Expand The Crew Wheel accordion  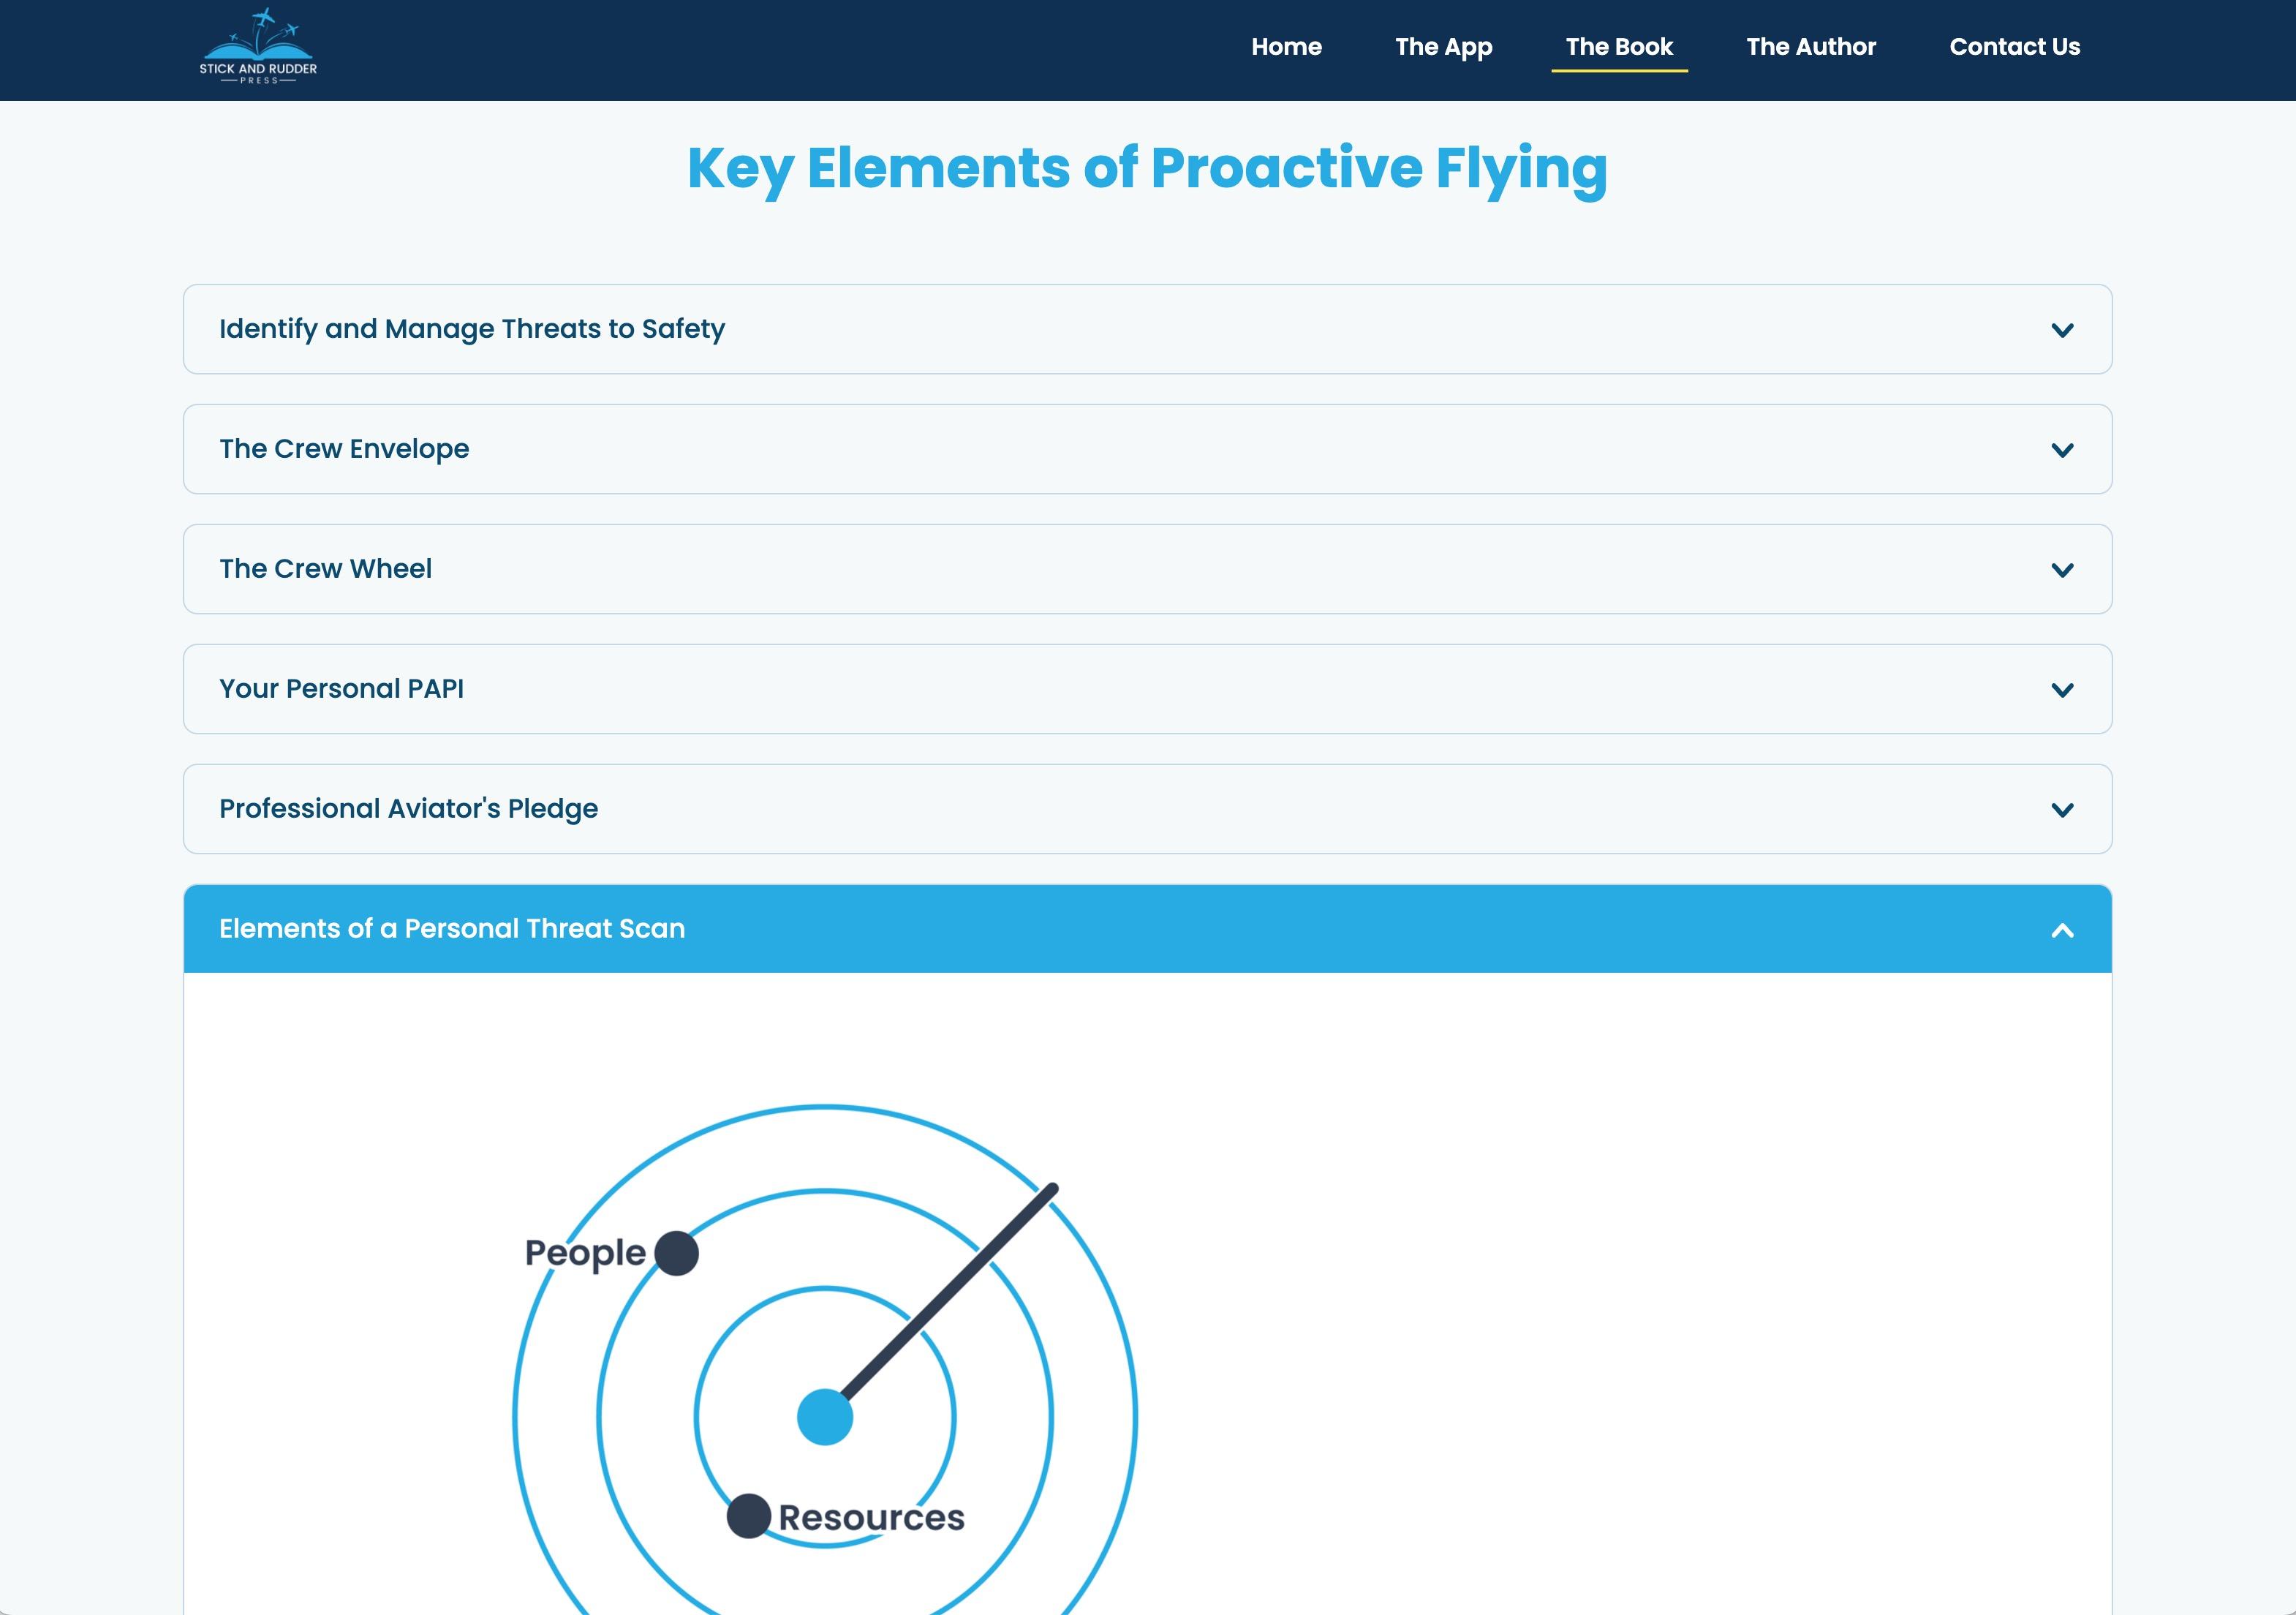click(1147, 569)
